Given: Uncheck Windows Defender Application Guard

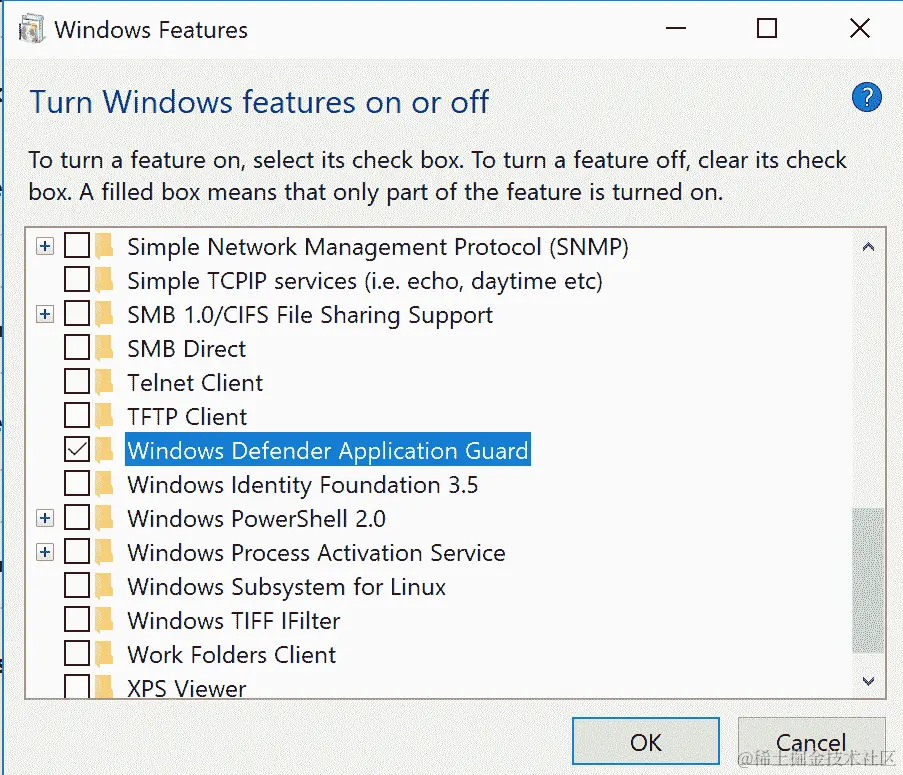Looking at the screenshot, I should point(77,449).
